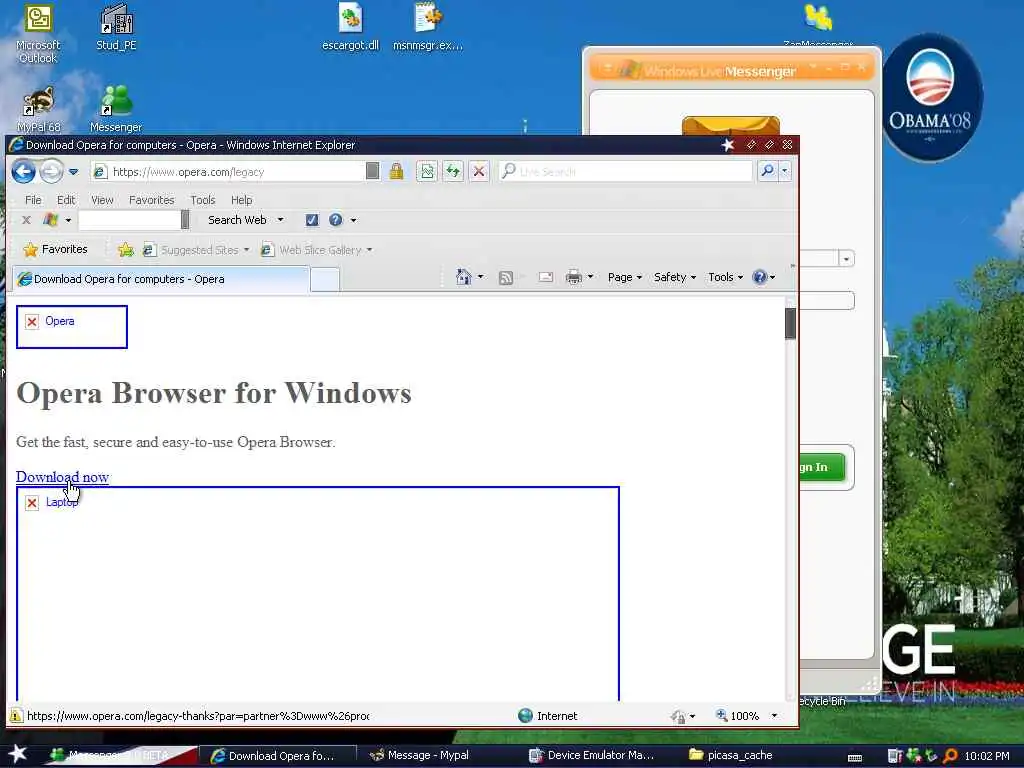Open the File menu
The height and width of the screenshot is (768, 1024).
tap(33, 200)
